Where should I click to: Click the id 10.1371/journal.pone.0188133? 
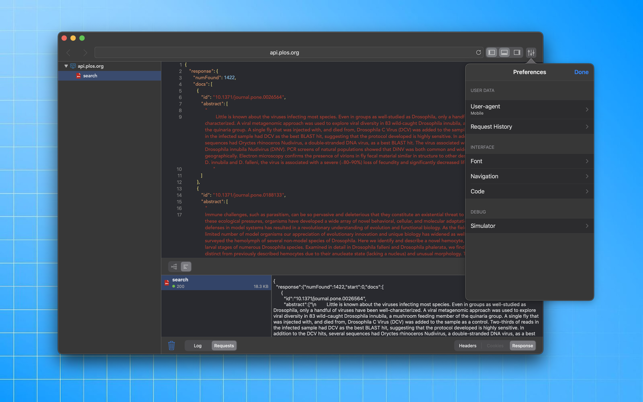point(248,195)
